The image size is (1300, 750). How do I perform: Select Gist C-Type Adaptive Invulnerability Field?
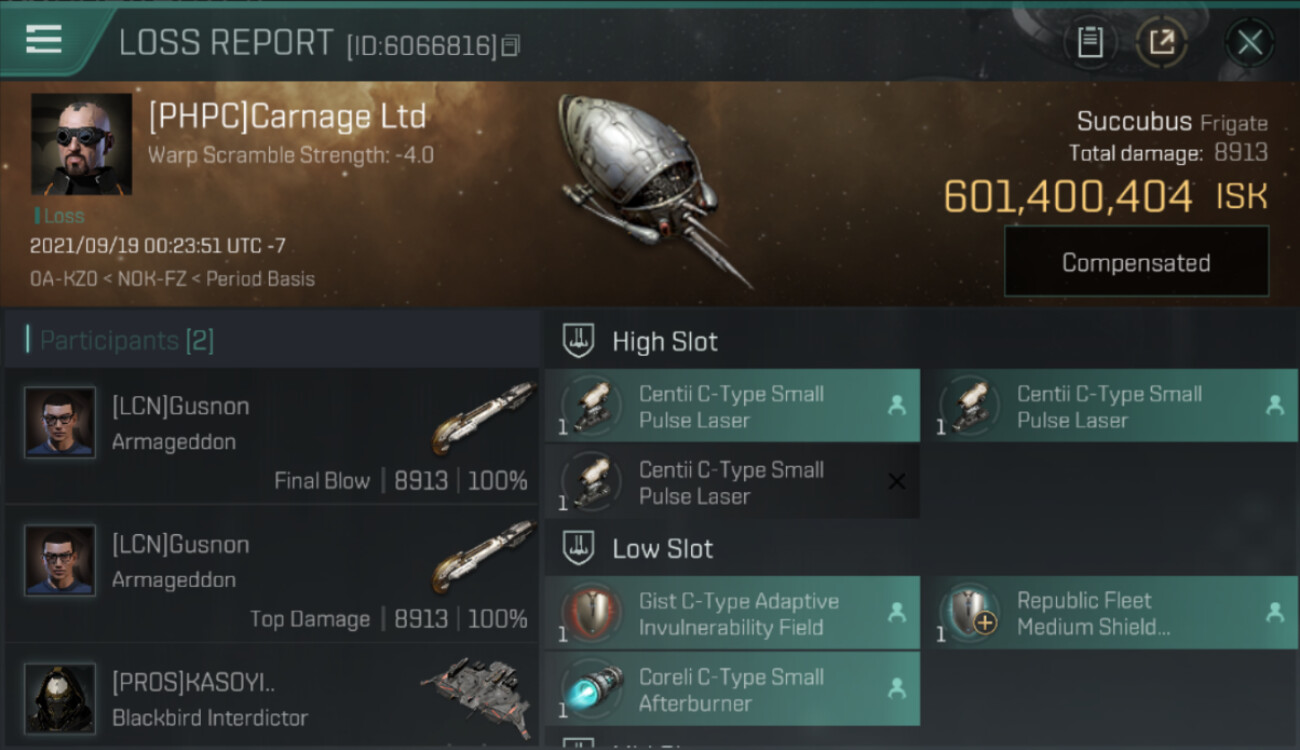click(732, 613)
